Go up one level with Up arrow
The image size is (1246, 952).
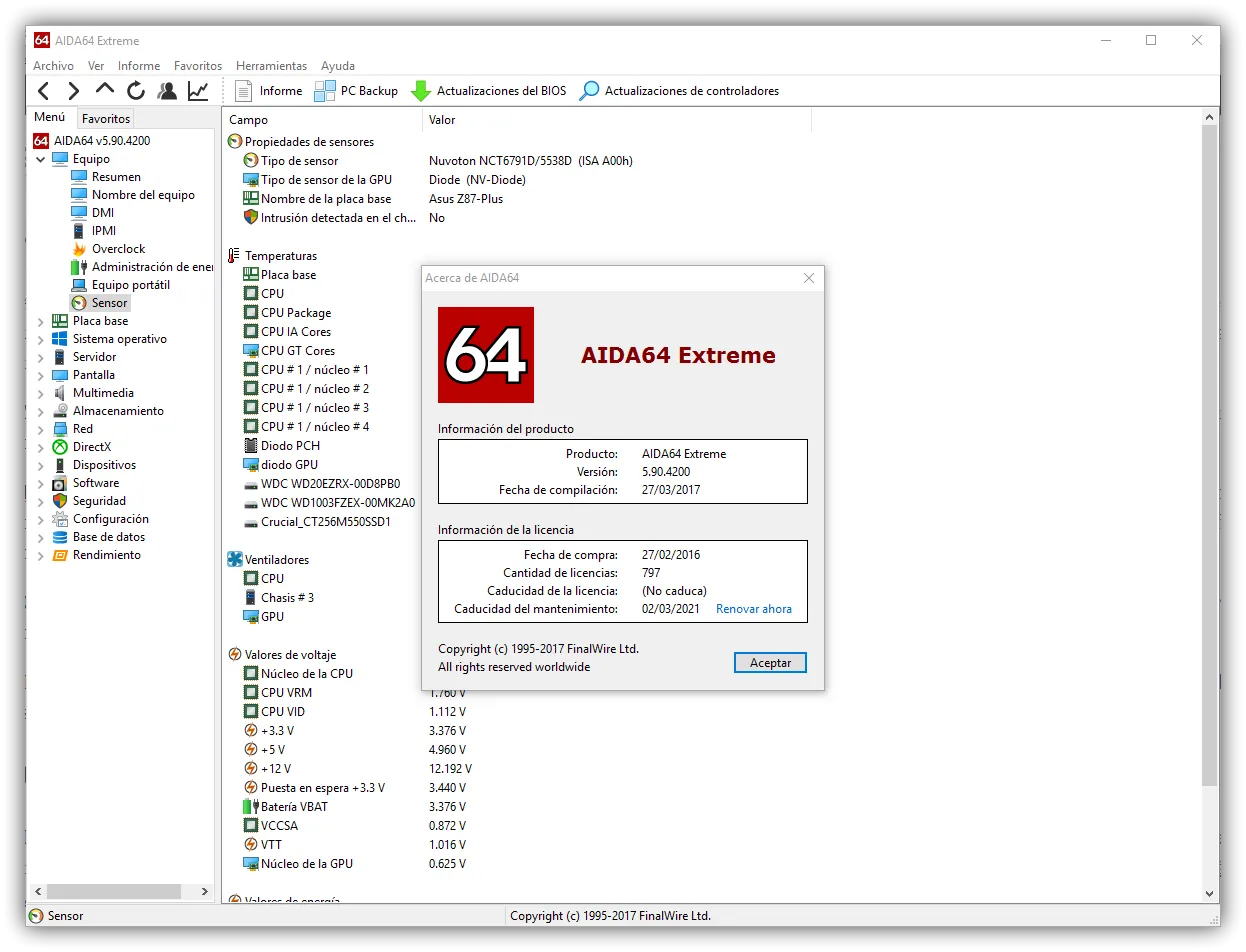tap(105, 91)
